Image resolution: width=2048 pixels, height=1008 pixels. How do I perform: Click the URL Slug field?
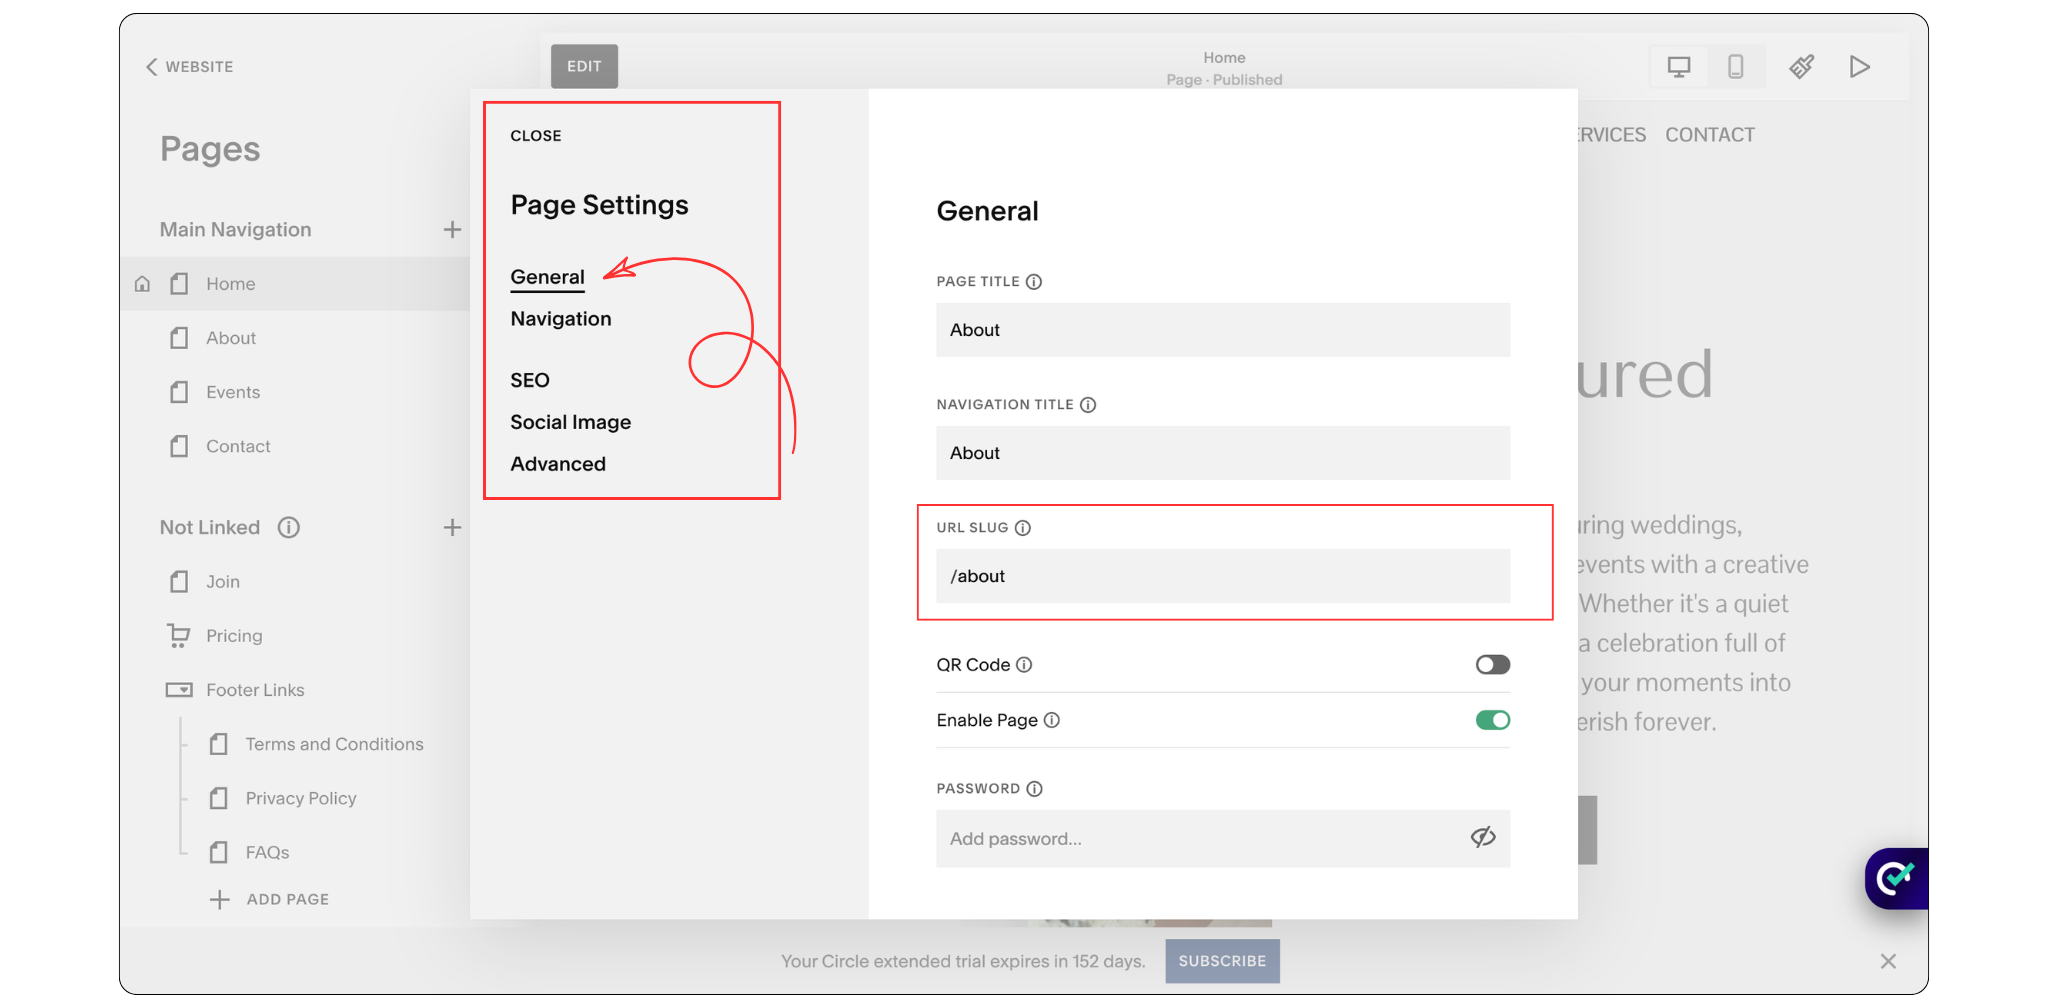(x=1223, y=576)
